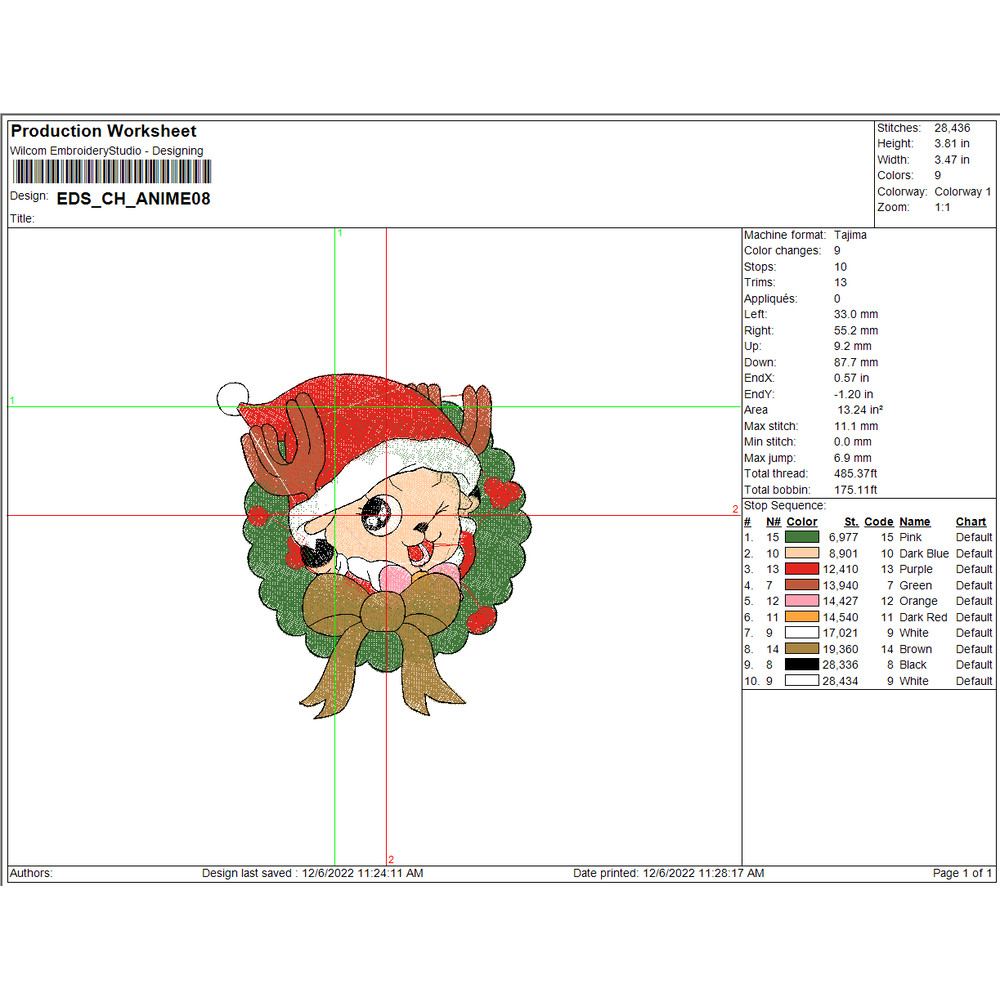The height and width of the screenshot is (1000, 1000).
Task: Click the green color swatch in stop 1
Action: pos(802,537)
